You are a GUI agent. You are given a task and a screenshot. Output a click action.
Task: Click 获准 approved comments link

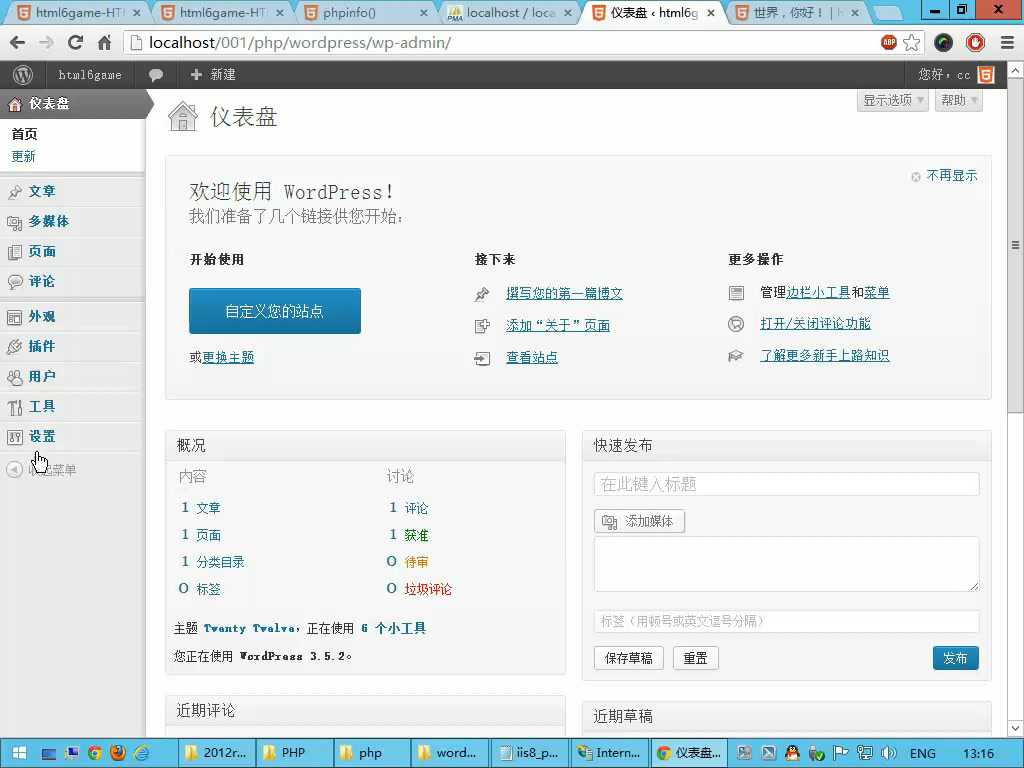(x=416, y=536)
